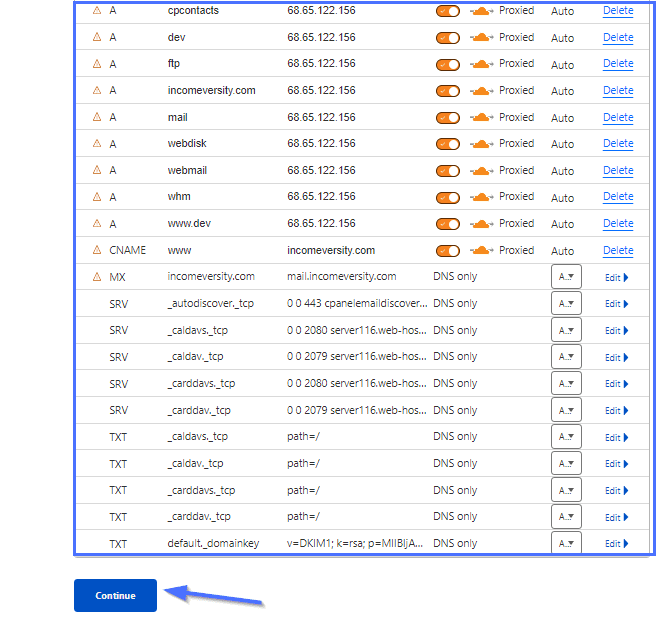Open the TTL dropdown for TXT _carddavs._tcp
The image size is (672, 620).
pyautogui.click(x=566, y=490)
